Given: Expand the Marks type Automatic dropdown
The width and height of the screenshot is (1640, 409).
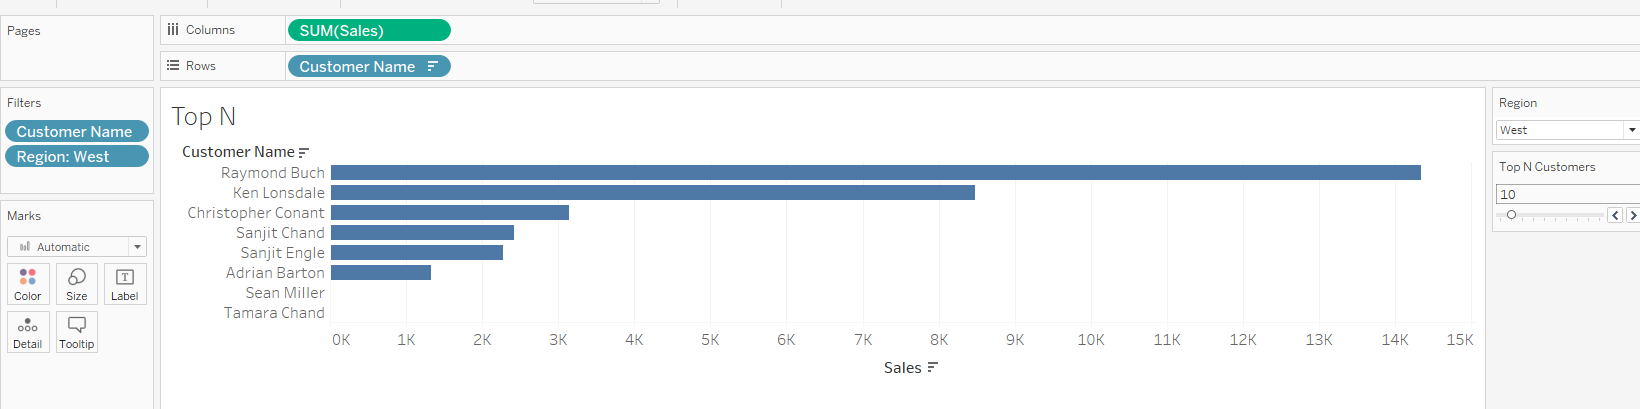Looking at the screenshot, I should (137, 247).
